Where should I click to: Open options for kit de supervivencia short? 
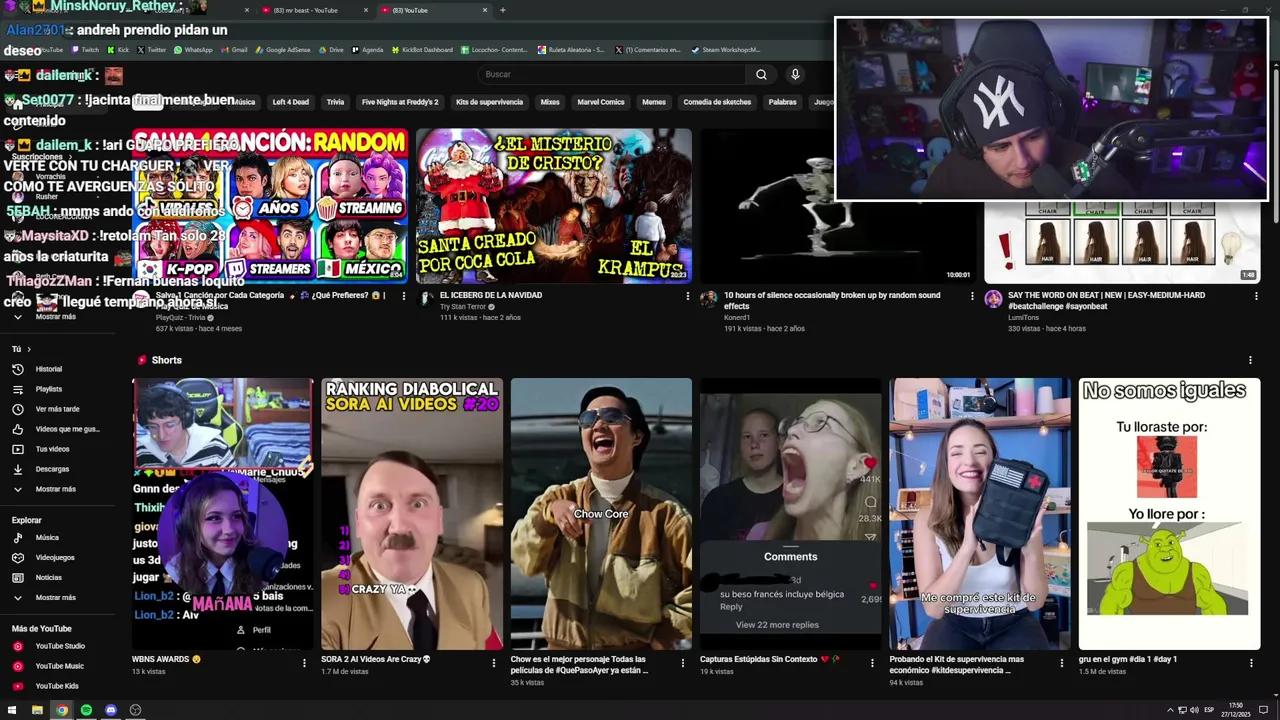tap(1061, 662)
